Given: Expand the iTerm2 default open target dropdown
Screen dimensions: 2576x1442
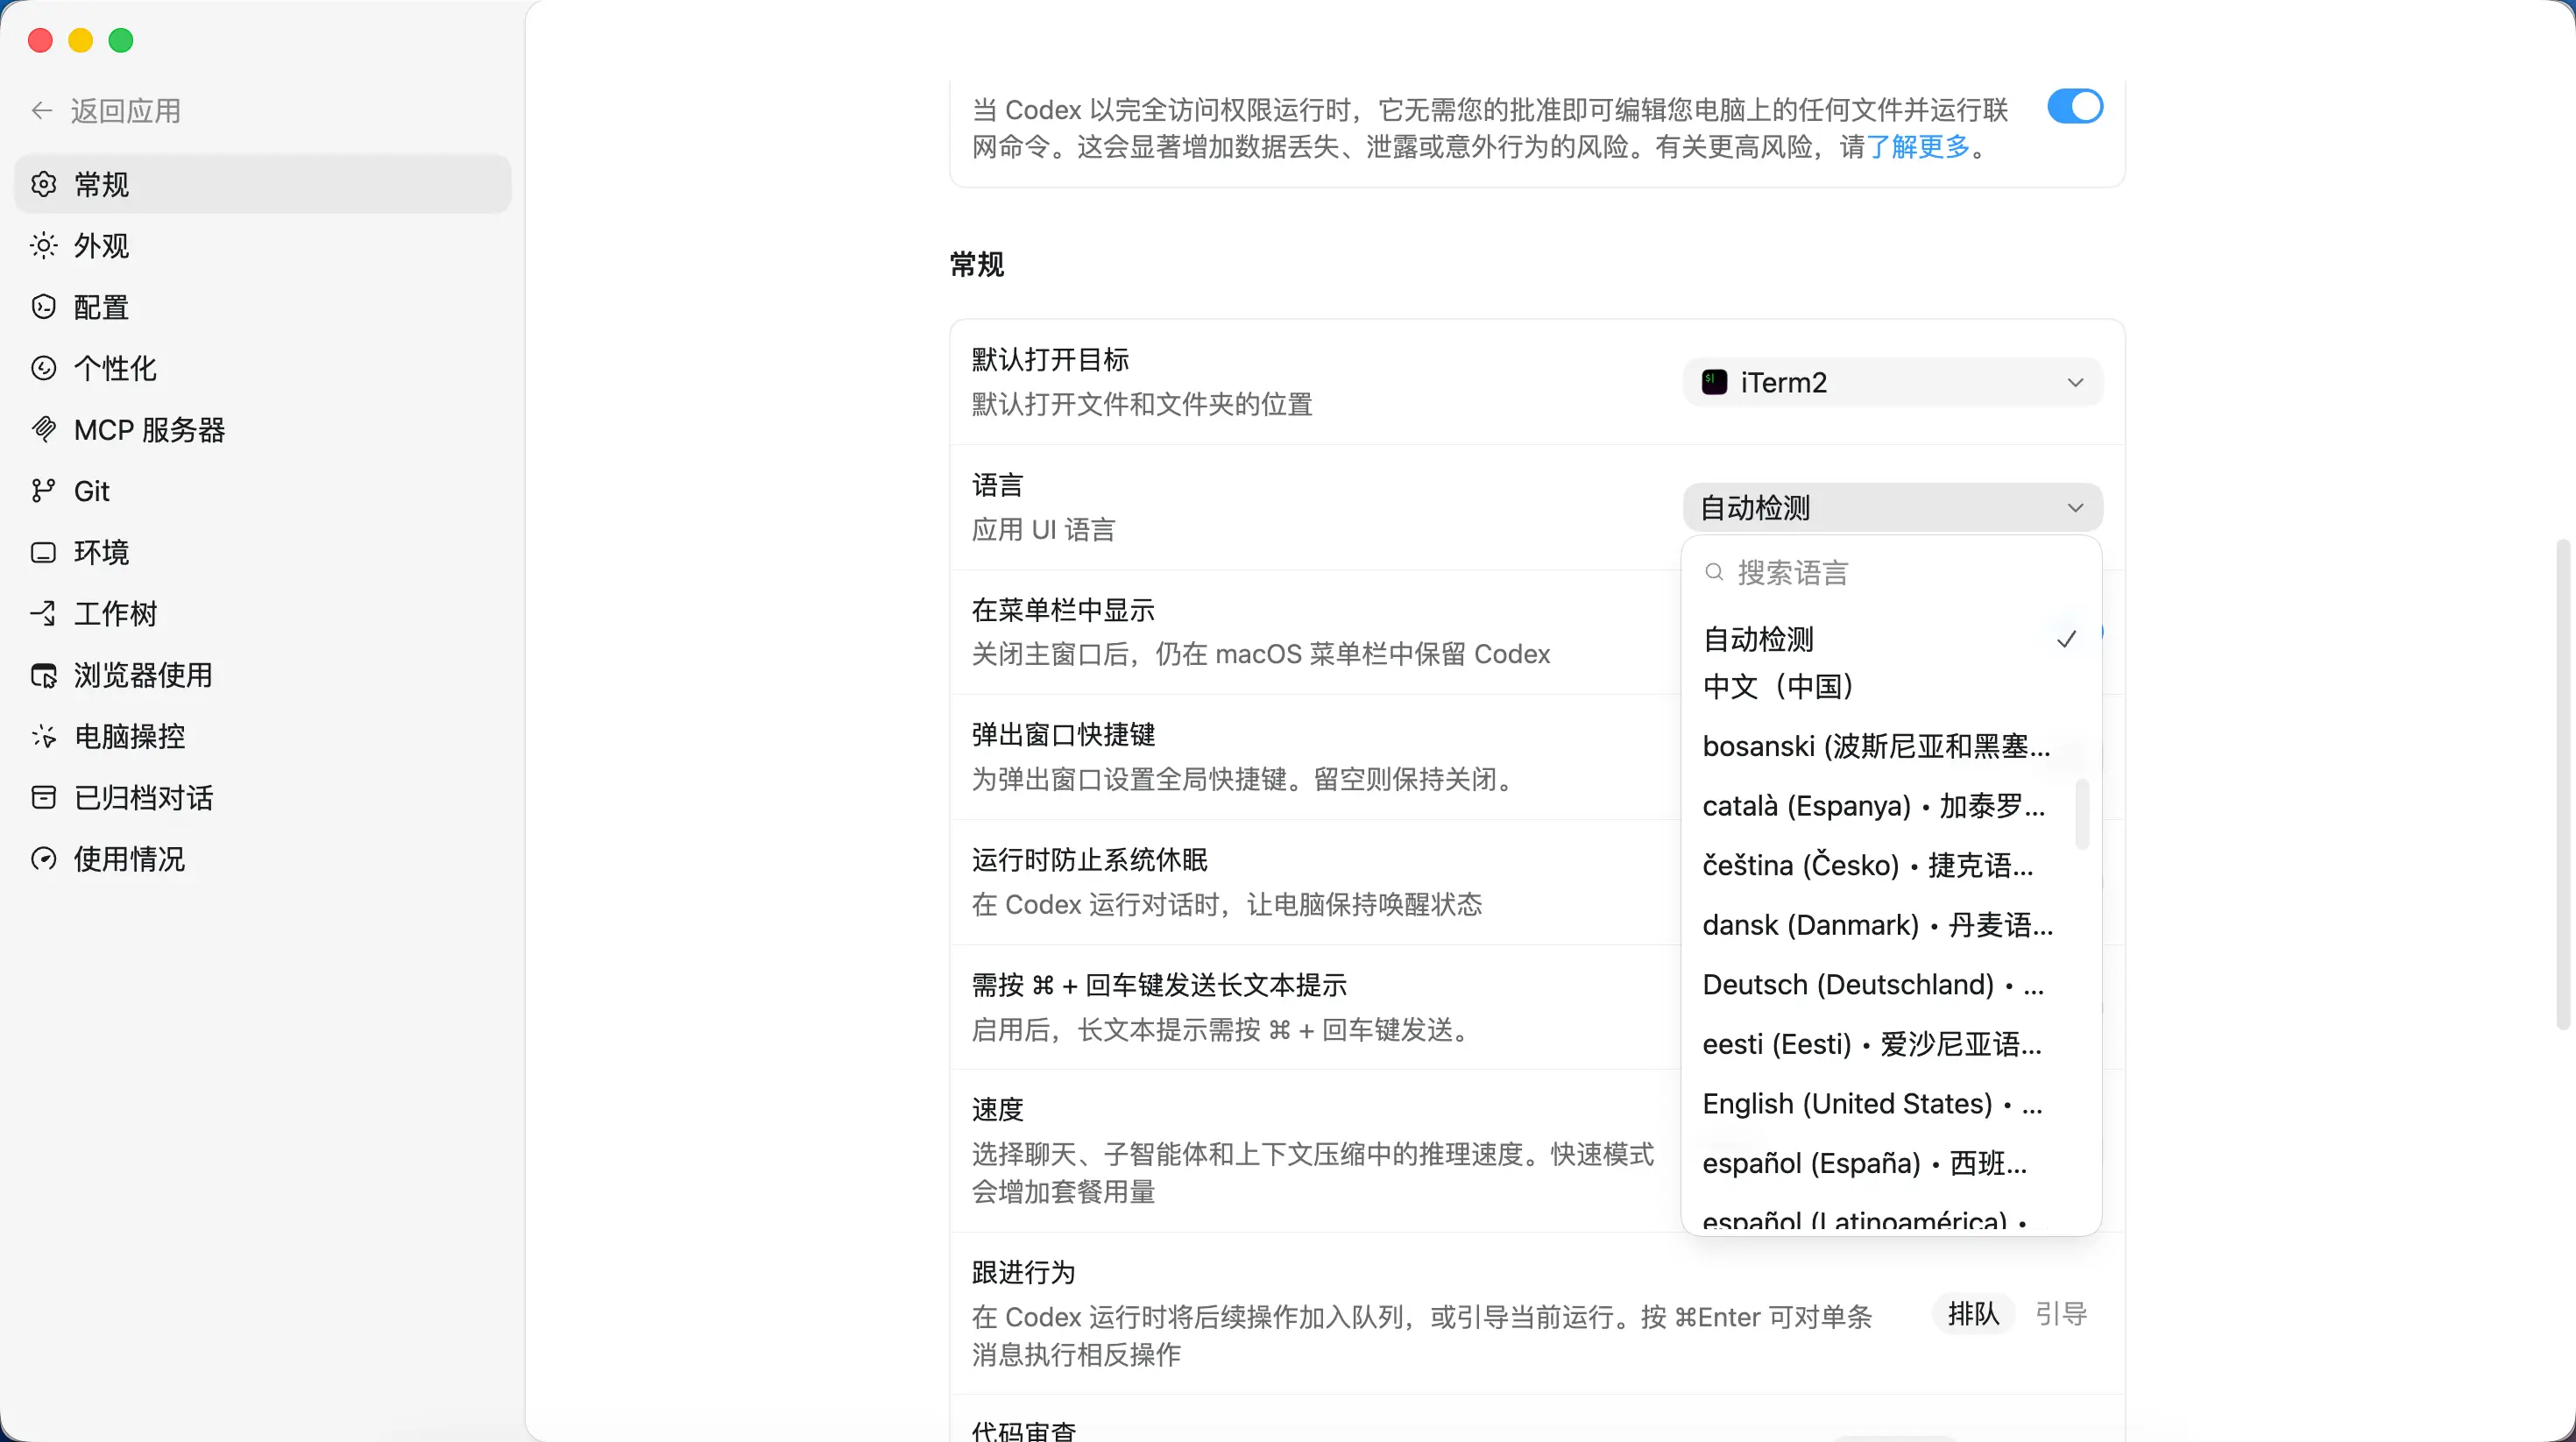Looking at the screenshot, I should (x=1892, y=383).
